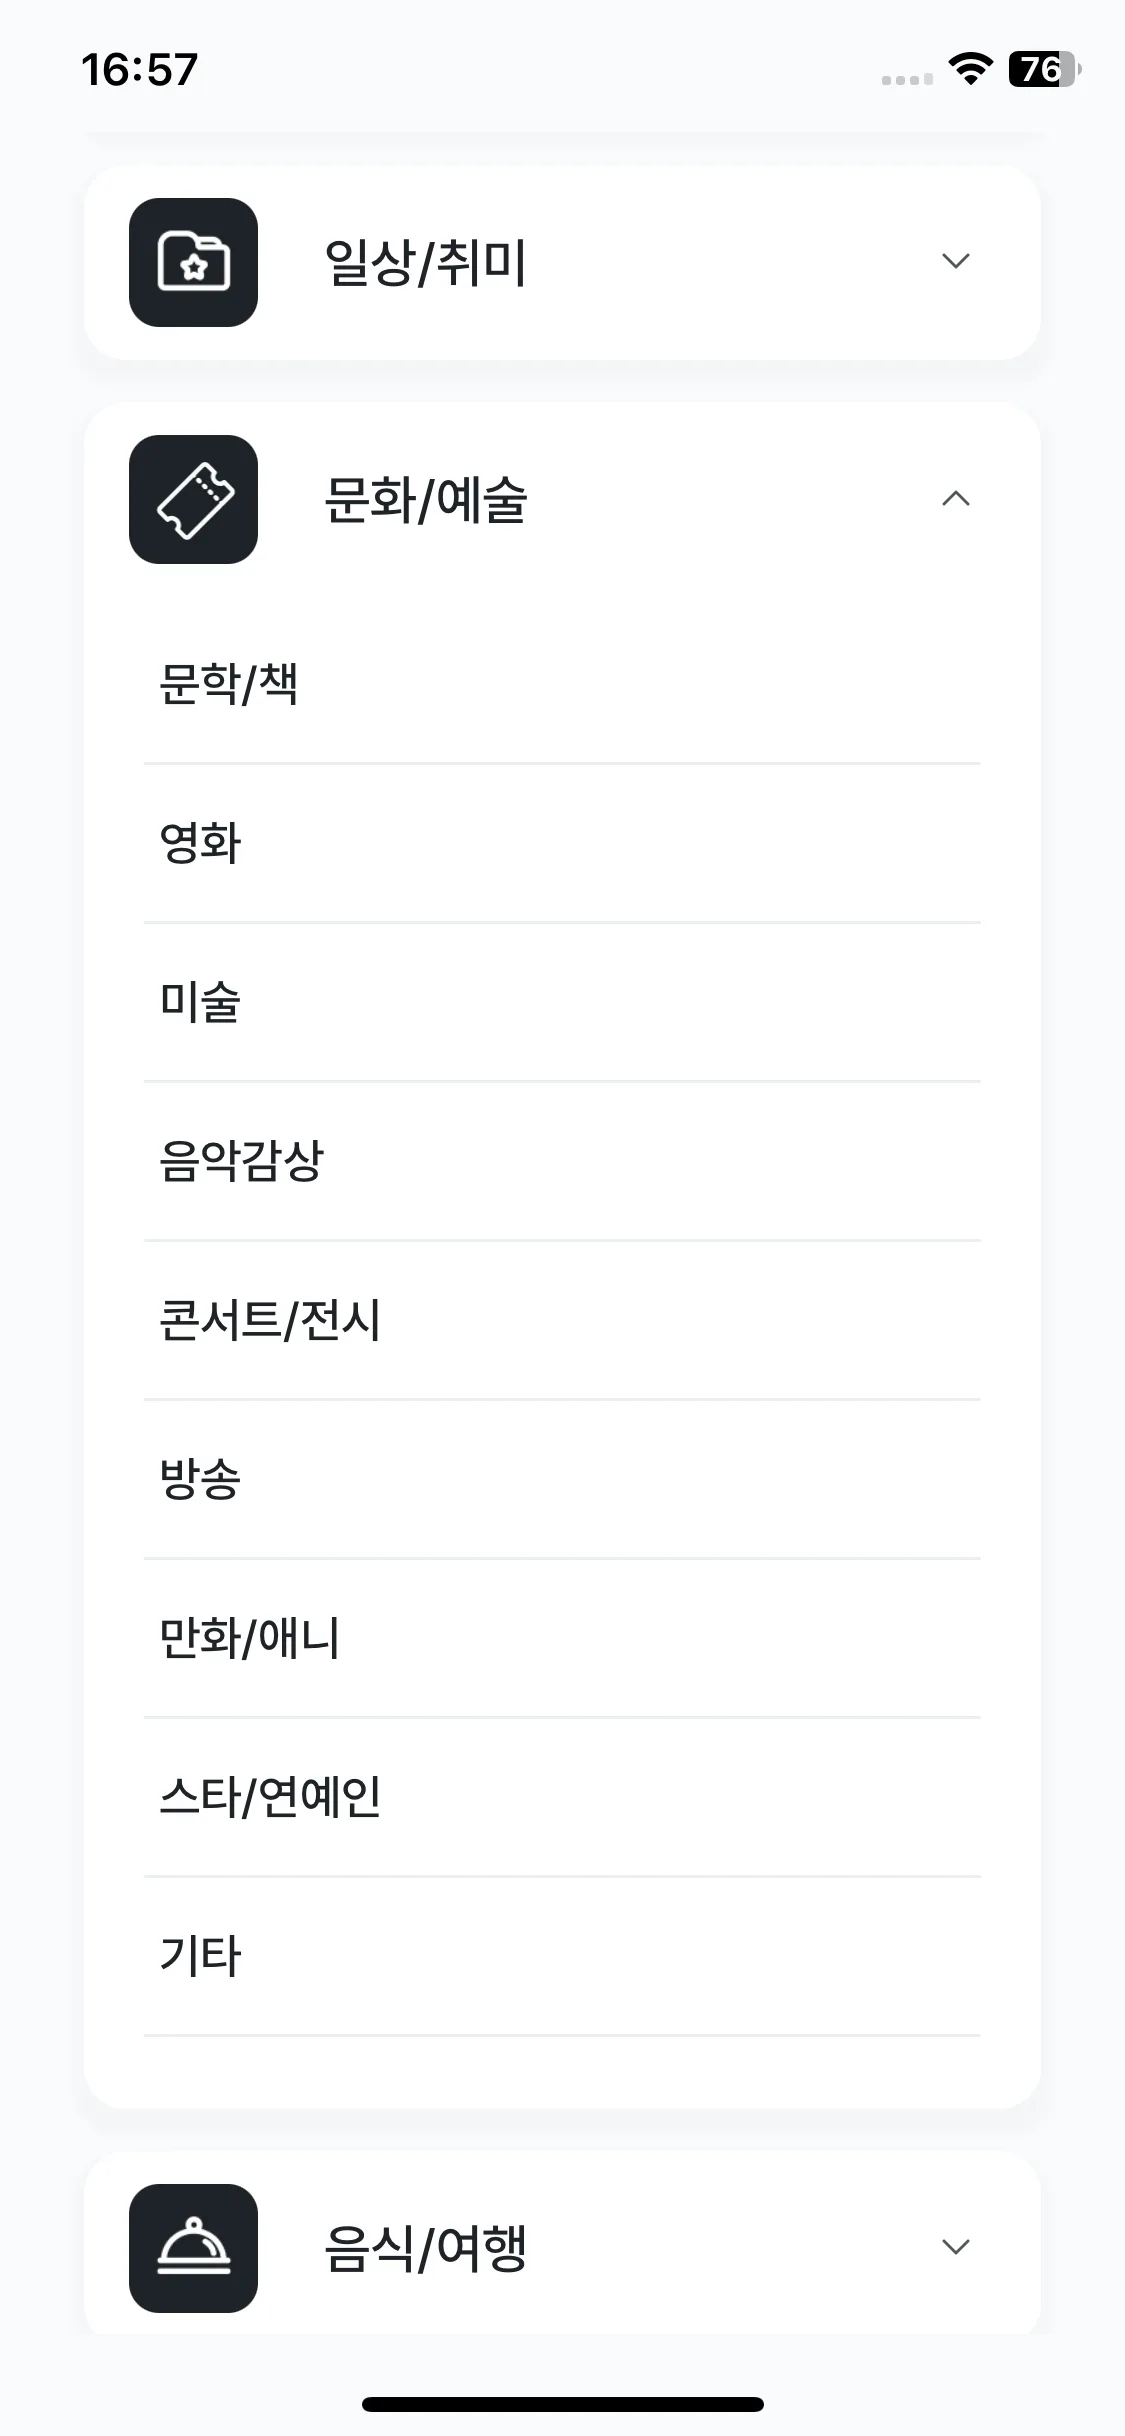The height and width of the screenshot is (2436, 1125).
Task: Tap the ticket icon for 문화/예술
Action: (193, 499)
